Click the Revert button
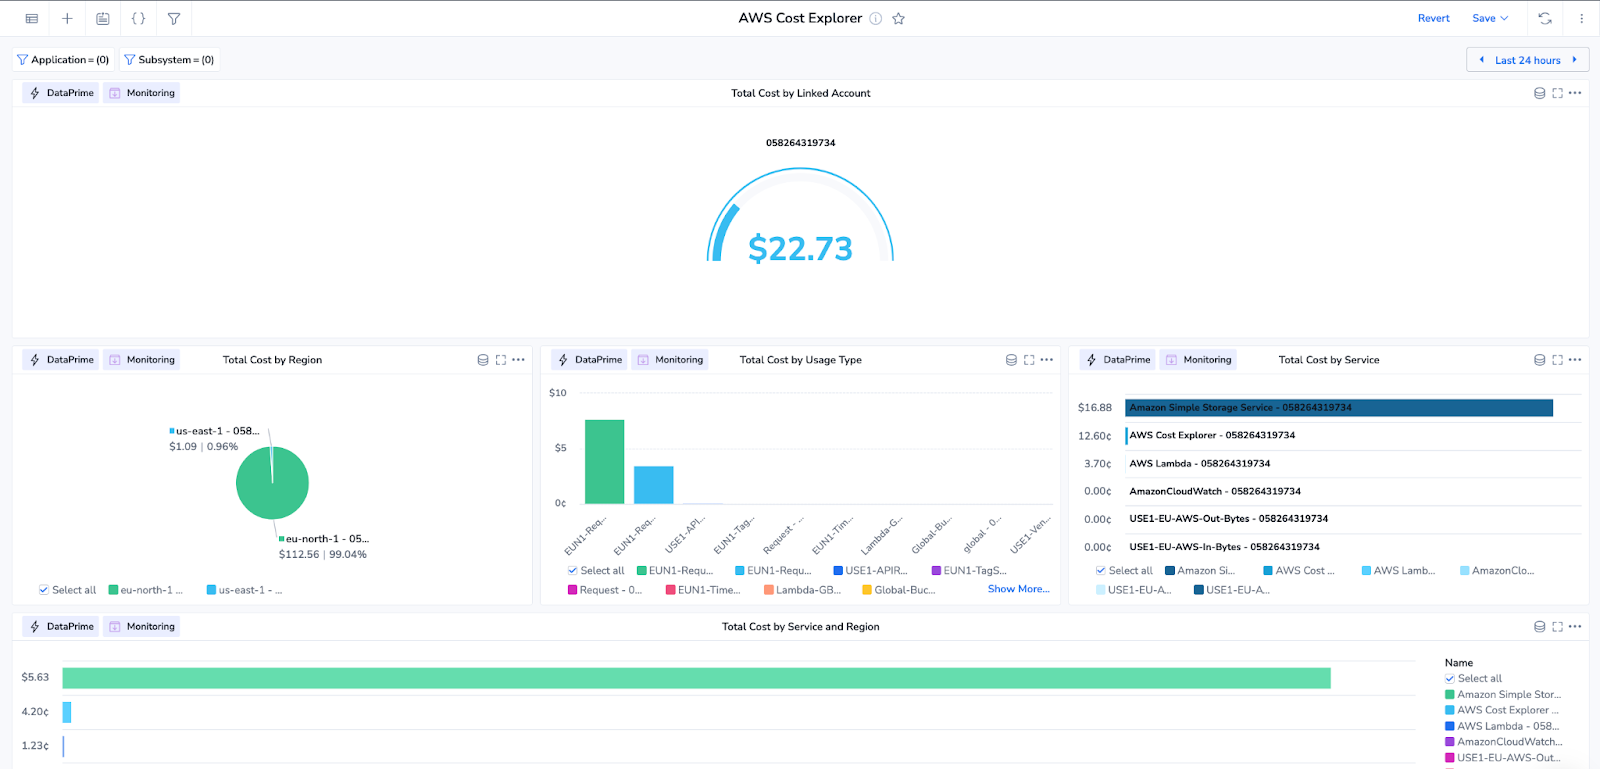 pos(1433,18)
